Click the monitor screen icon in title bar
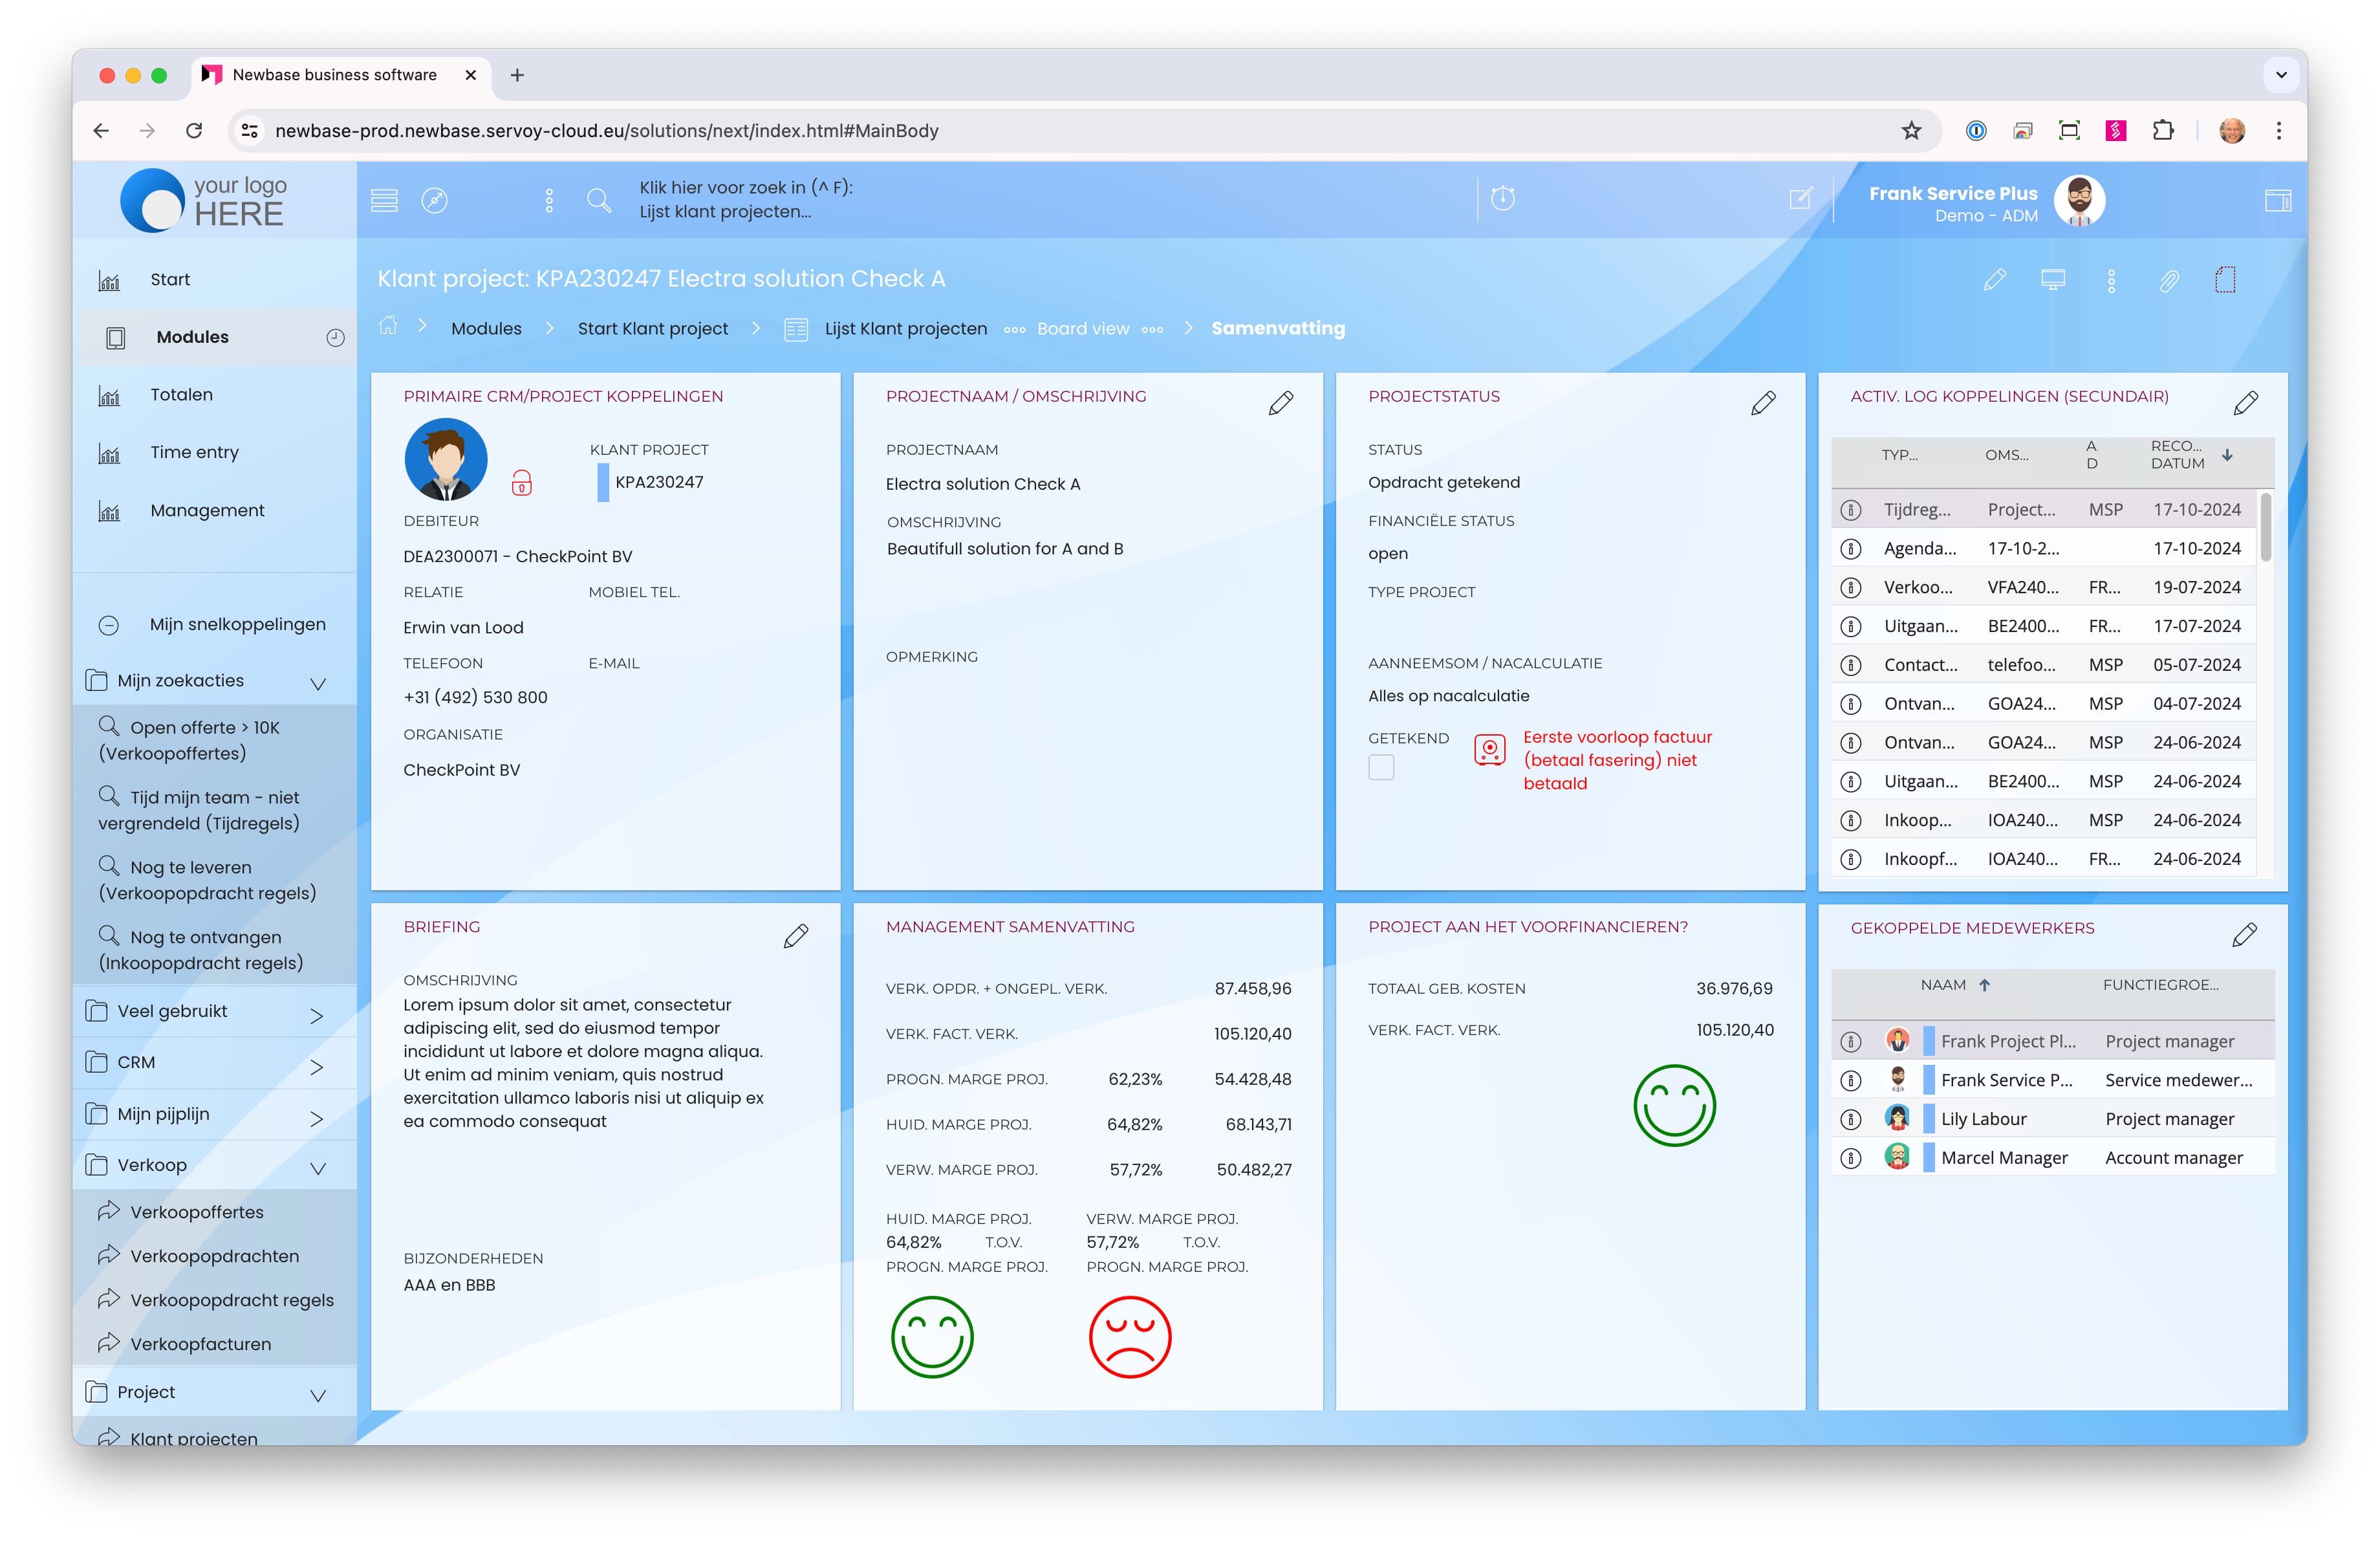 [x=2052, y=280]
